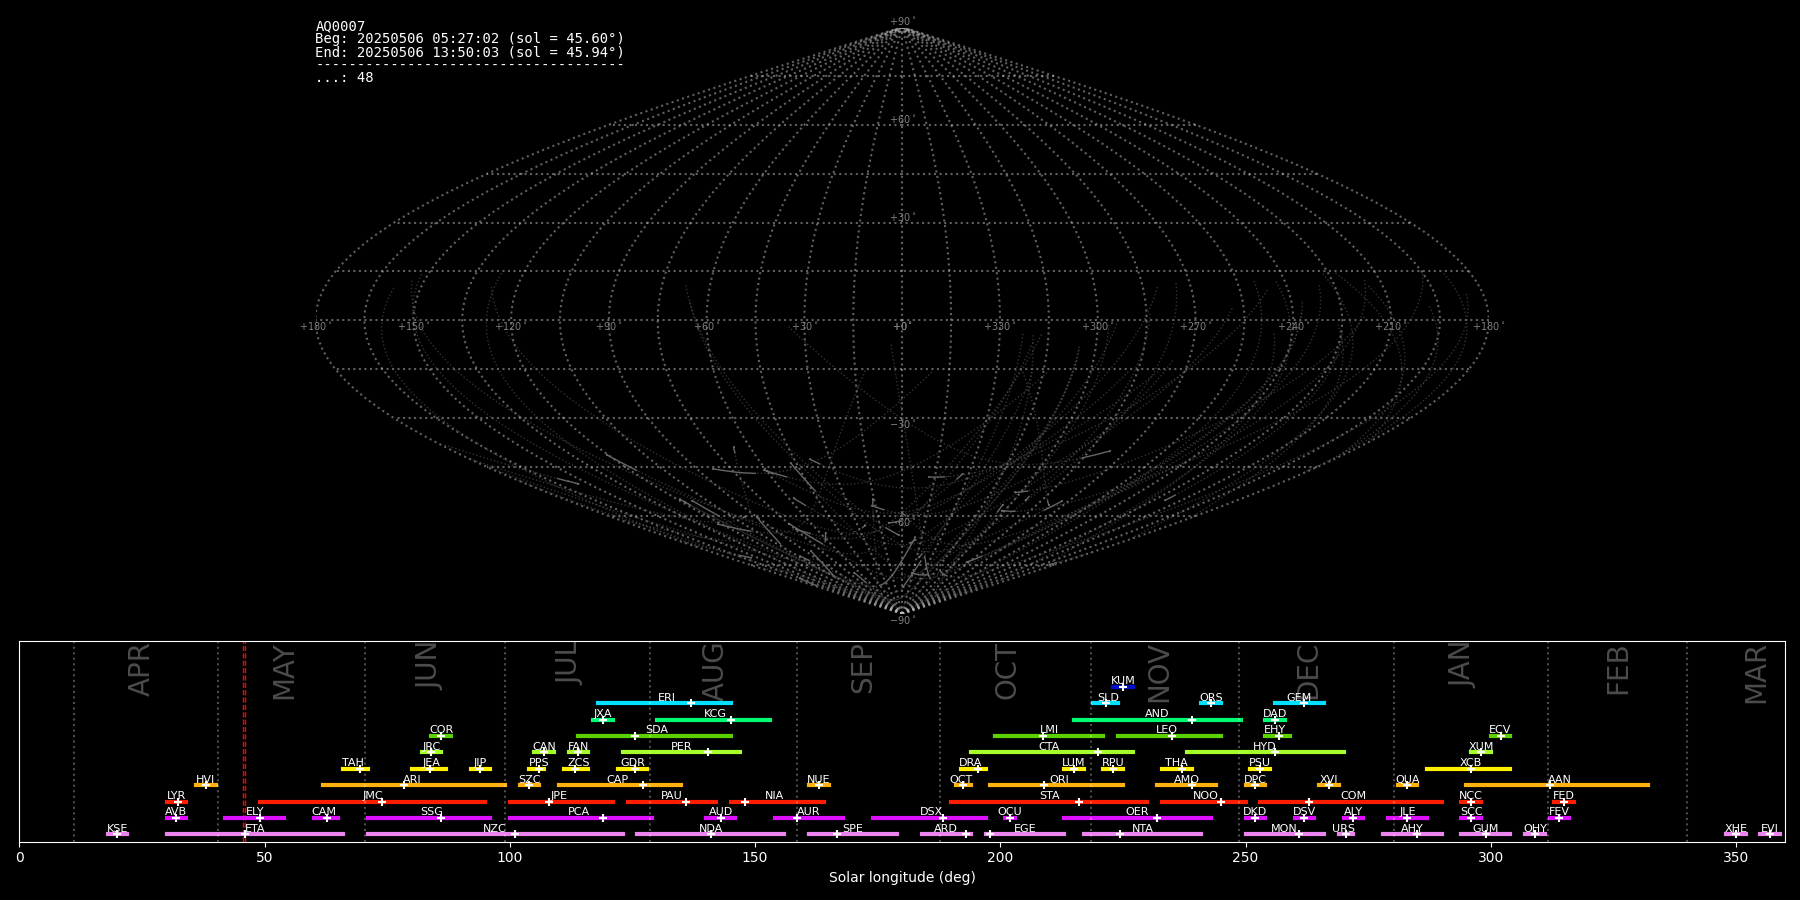Viewport: 1800px width, 900px height.
Task: Click the AUR shower label
Action: [x=808, y=812]
